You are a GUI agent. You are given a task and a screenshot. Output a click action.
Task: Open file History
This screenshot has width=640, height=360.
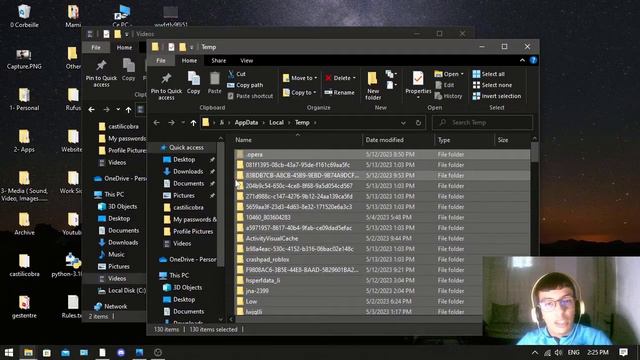click(x=448, y=96)
